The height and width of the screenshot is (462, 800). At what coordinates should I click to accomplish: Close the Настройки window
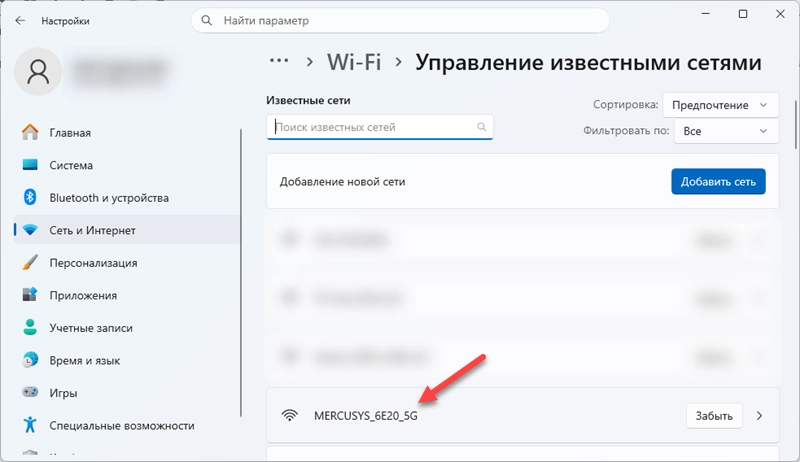[780, 14]
